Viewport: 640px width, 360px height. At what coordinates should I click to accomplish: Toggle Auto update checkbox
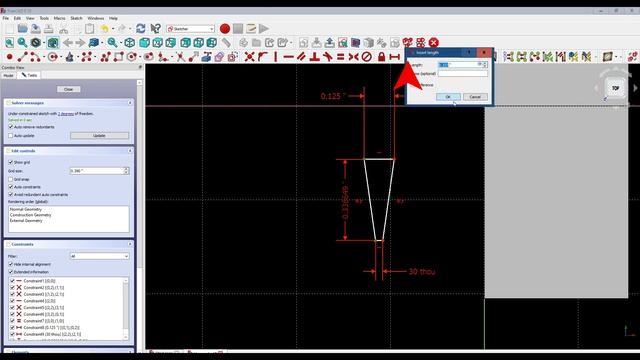tap(11, 136)
